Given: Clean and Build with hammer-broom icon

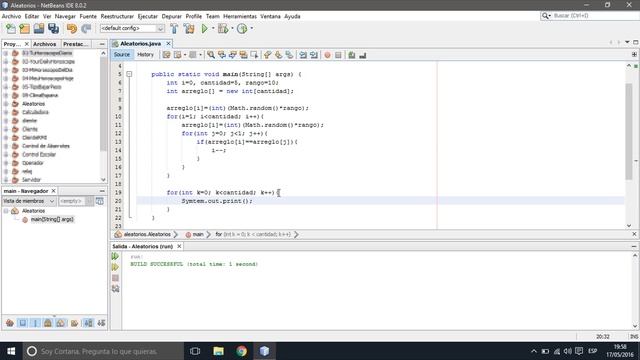Looking at the screenshot, I should click(x=189, y=29).
